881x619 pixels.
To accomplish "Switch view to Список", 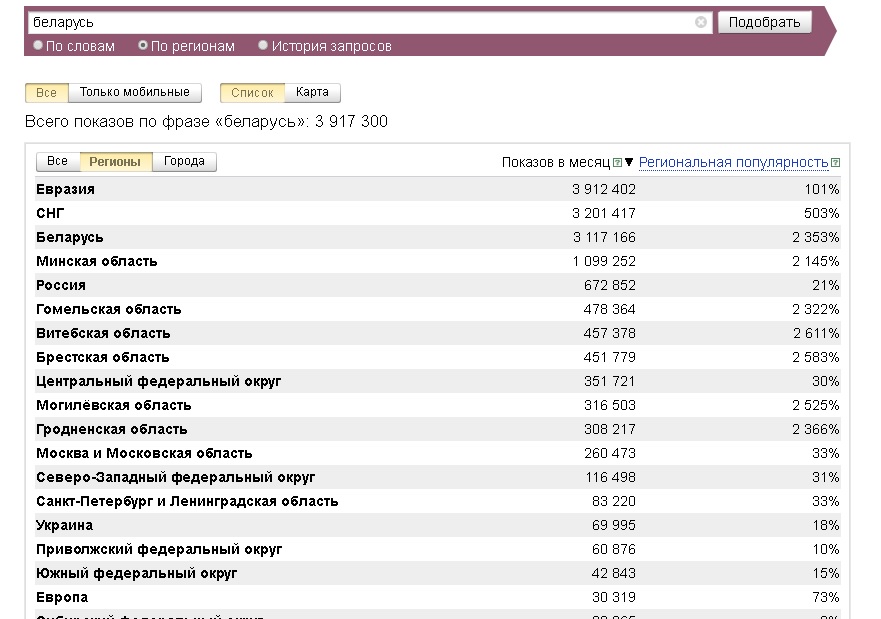I will [x=252, y=92].
